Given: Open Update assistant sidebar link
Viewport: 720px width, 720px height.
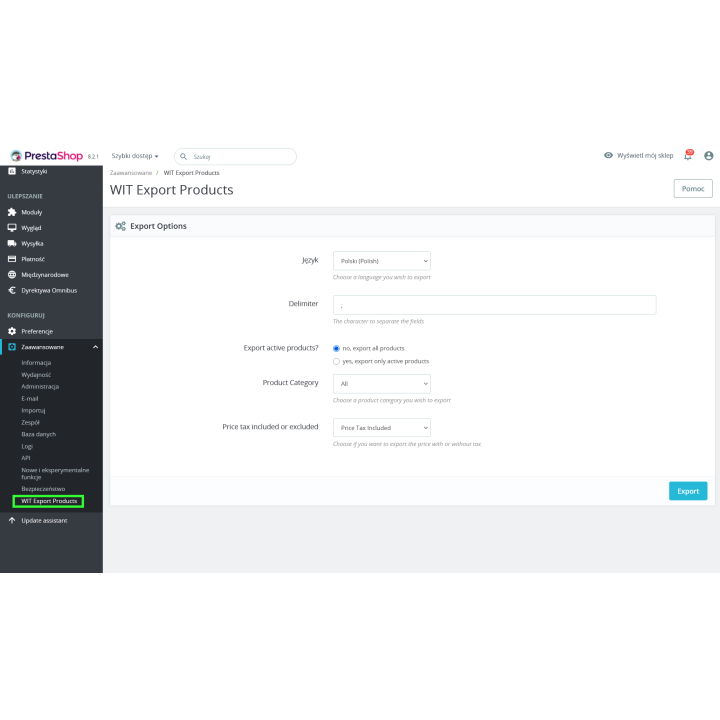Looking at the screenshot, I should (44, 520).
